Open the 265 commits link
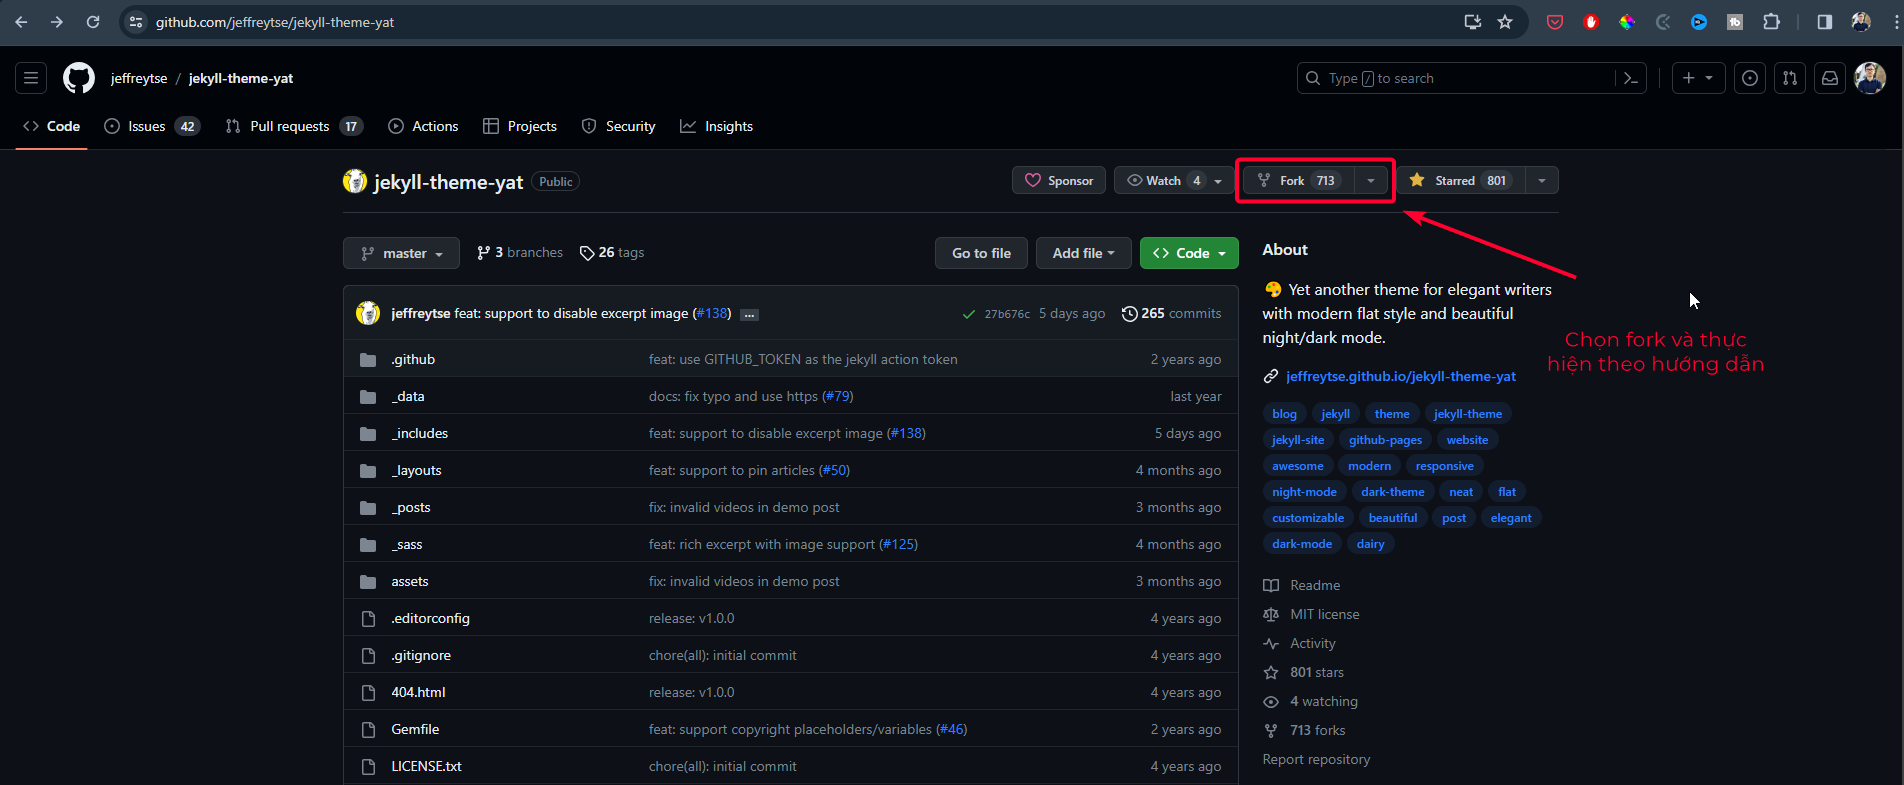 click(x=1171, y=314)
